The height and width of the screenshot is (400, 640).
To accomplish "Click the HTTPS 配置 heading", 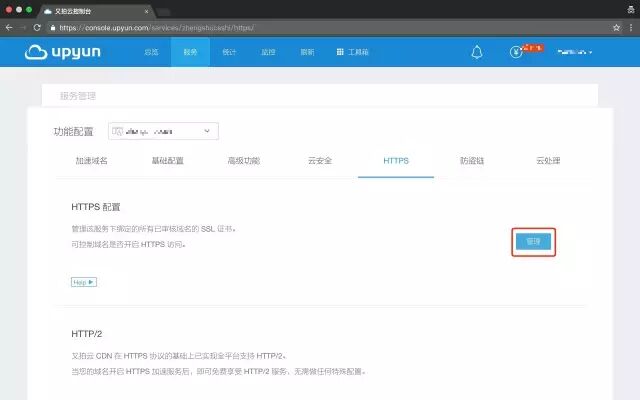I will tap(96, 207).
